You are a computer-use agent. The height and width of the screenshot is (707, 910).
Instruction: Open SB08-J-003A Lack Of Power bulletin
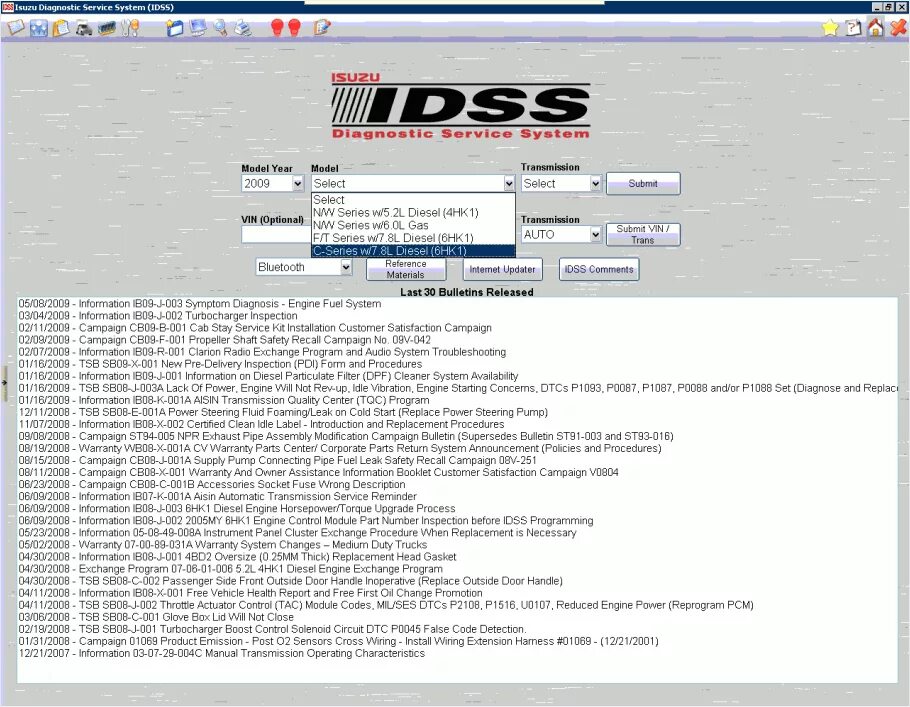(458, 388)
